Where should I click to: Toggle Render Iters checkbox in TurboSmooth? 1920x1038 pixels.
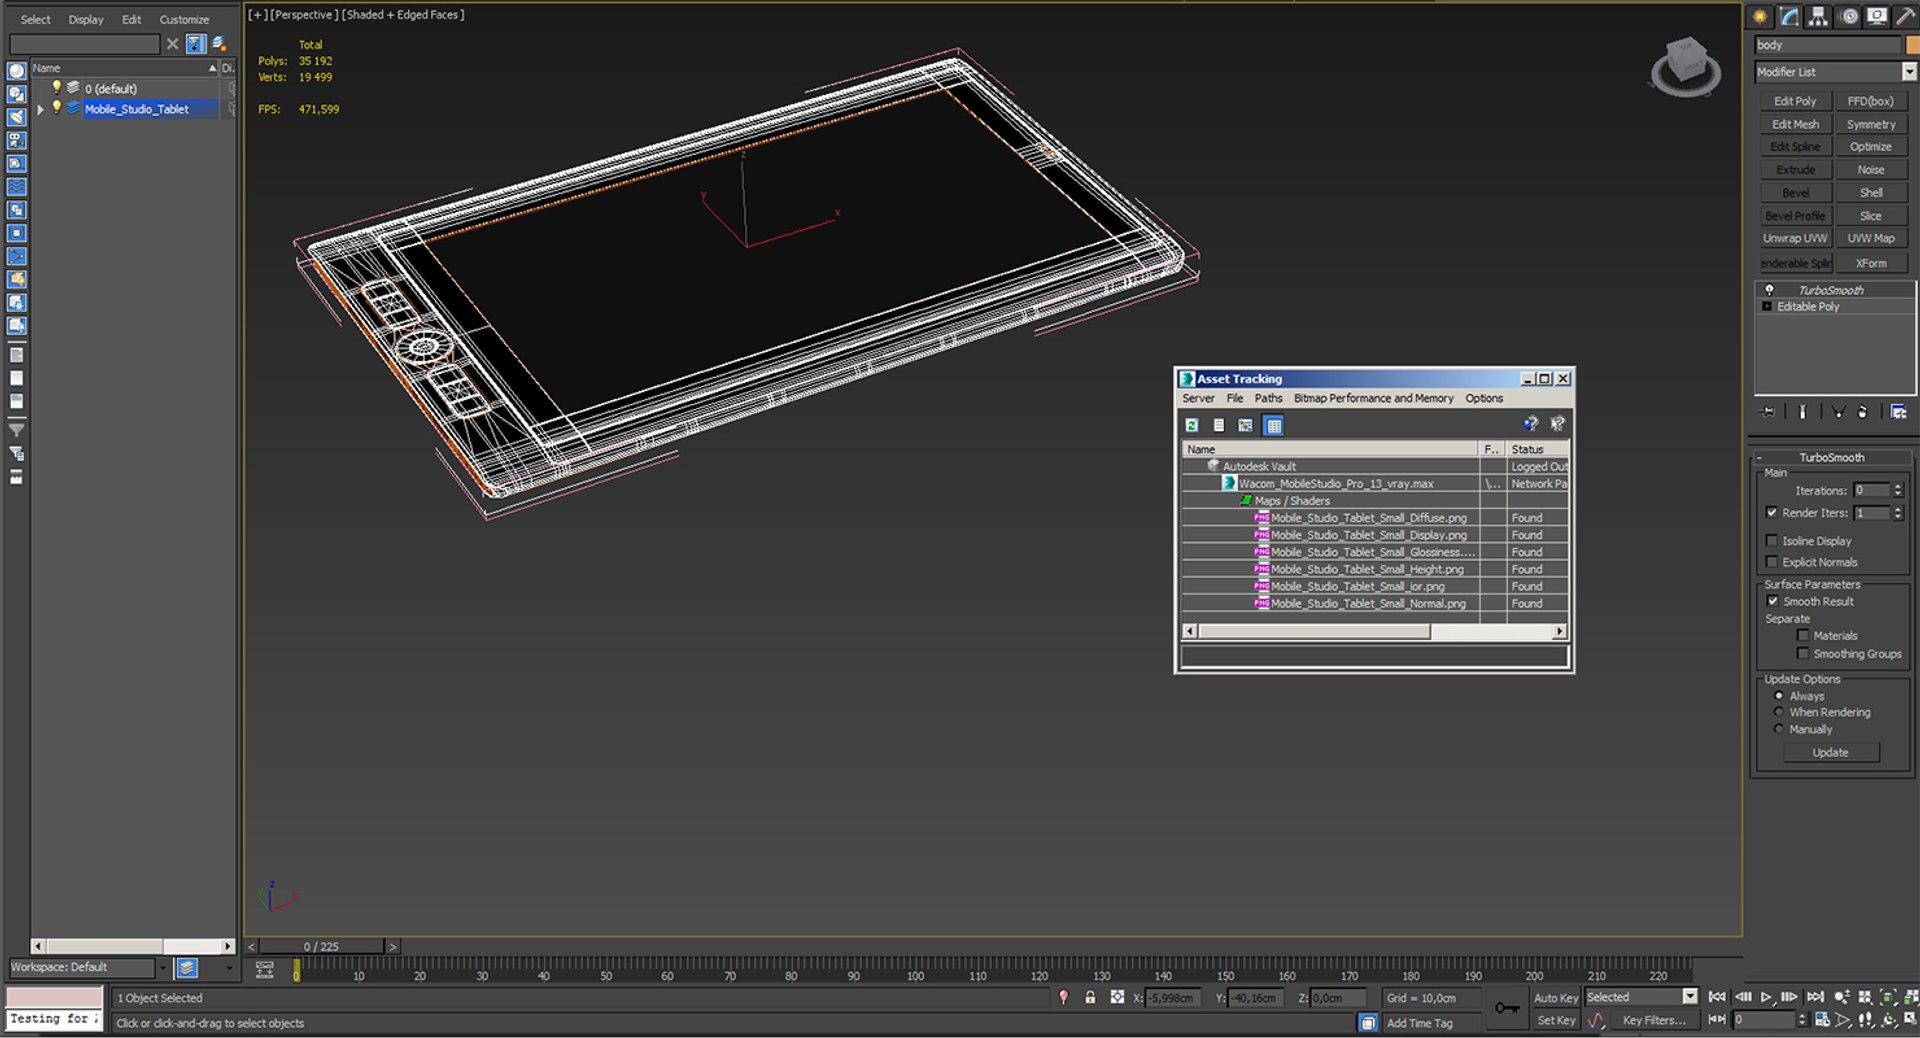1772,513
